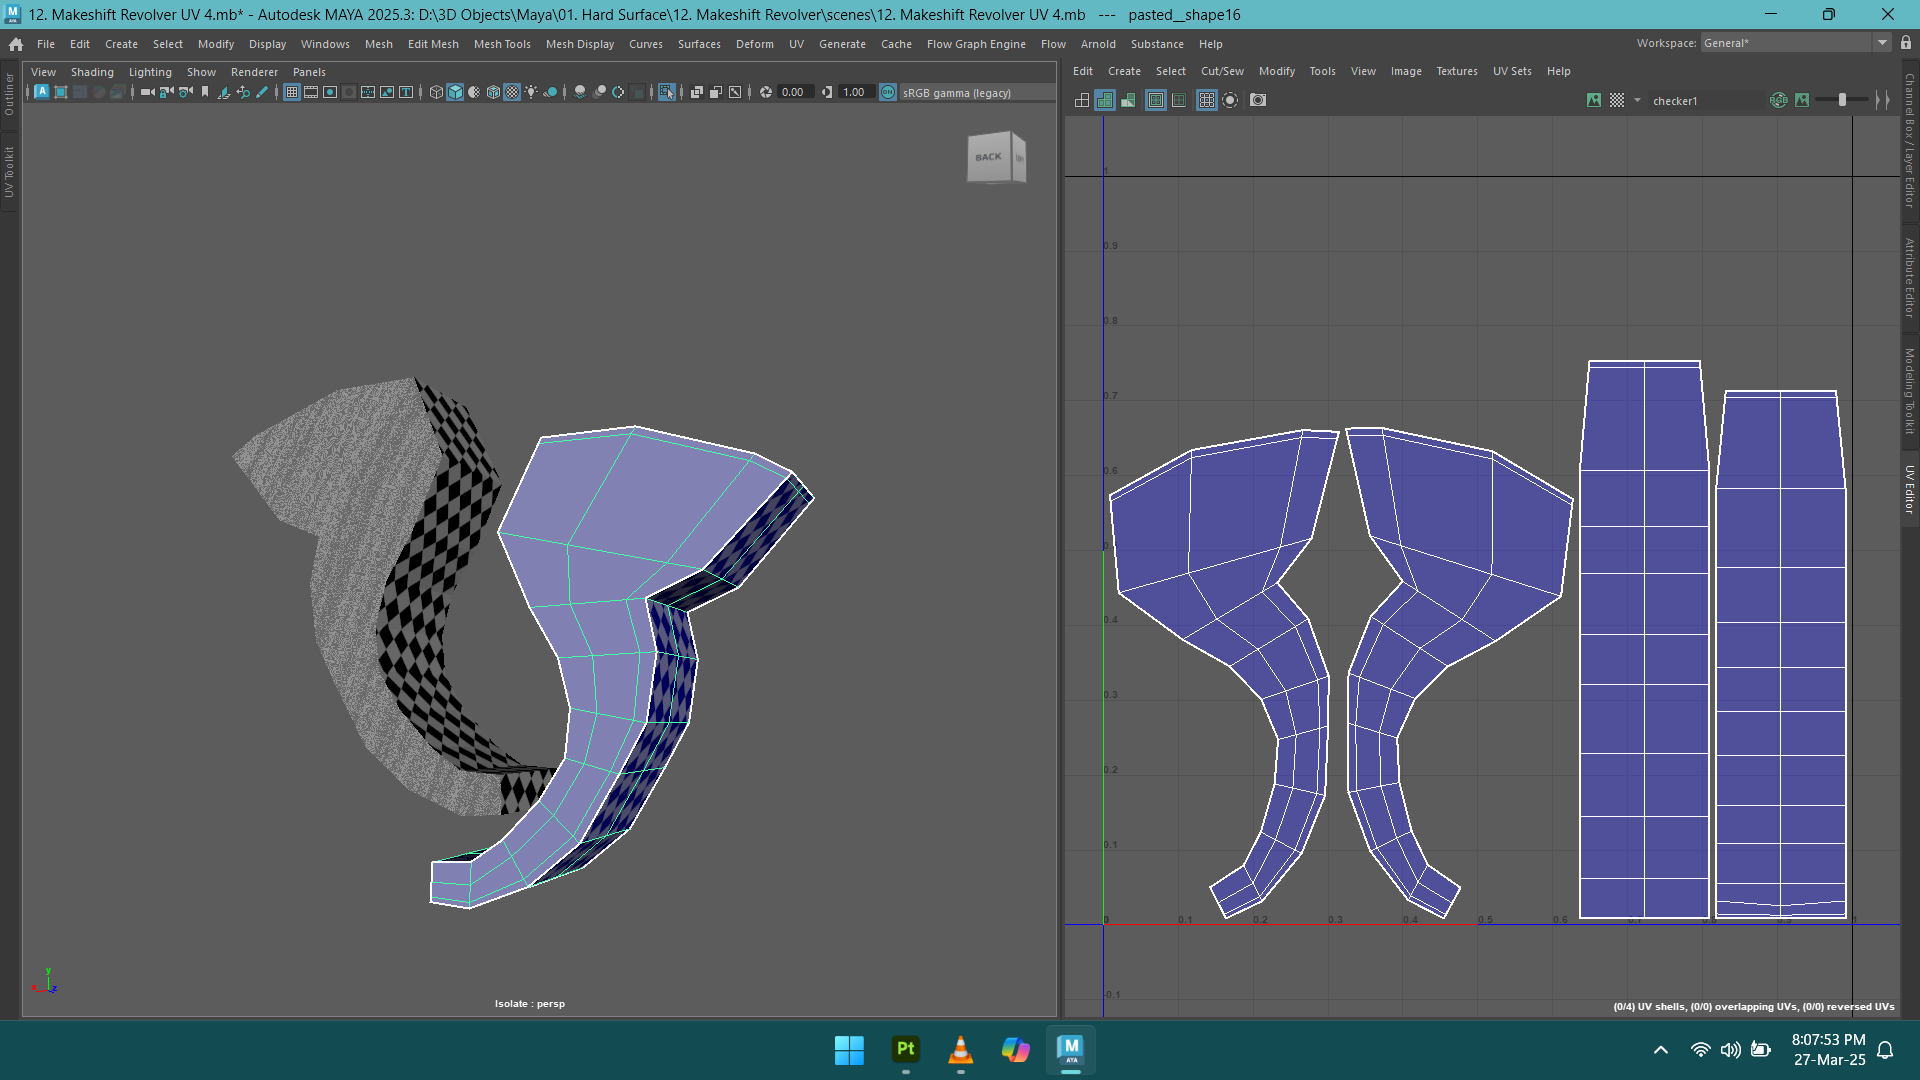Adjust the exposure slider near checker1
This screenshot has width=1920, height=1080.
1842,100
